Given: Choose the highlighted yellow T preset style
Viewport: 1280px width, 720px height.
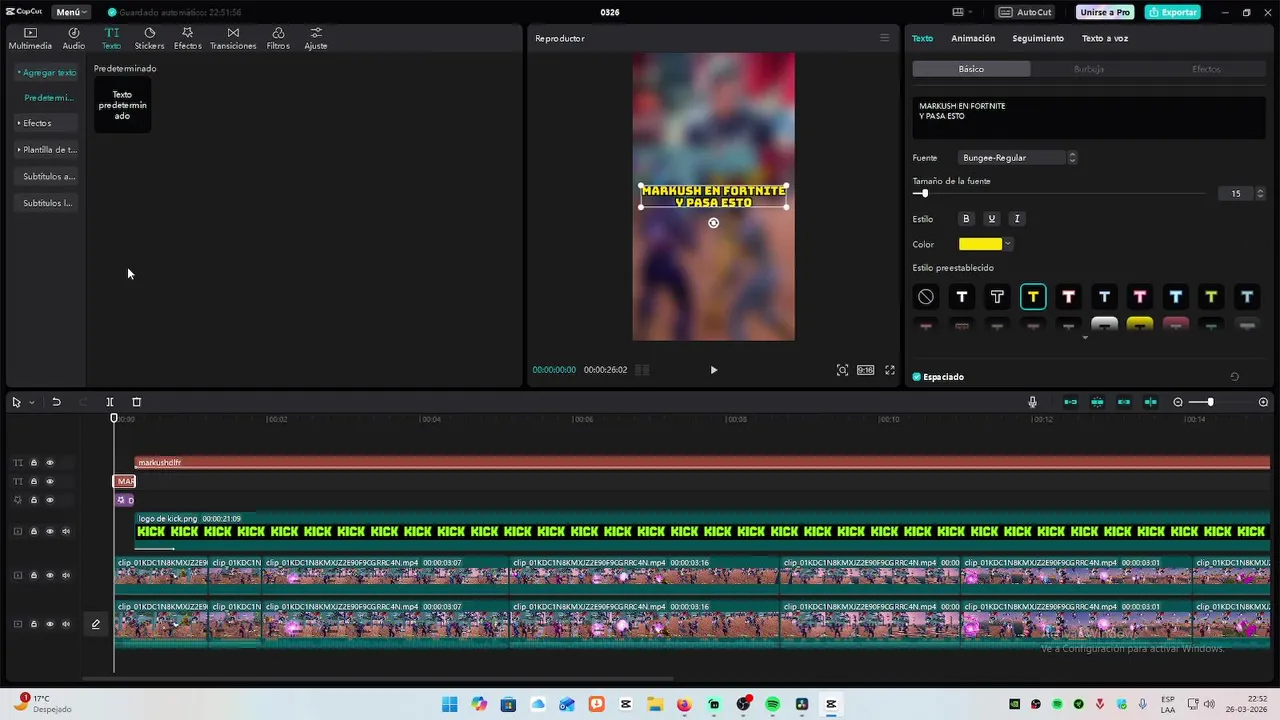Looking at the screenshot, I should (x=1033, y=297).
